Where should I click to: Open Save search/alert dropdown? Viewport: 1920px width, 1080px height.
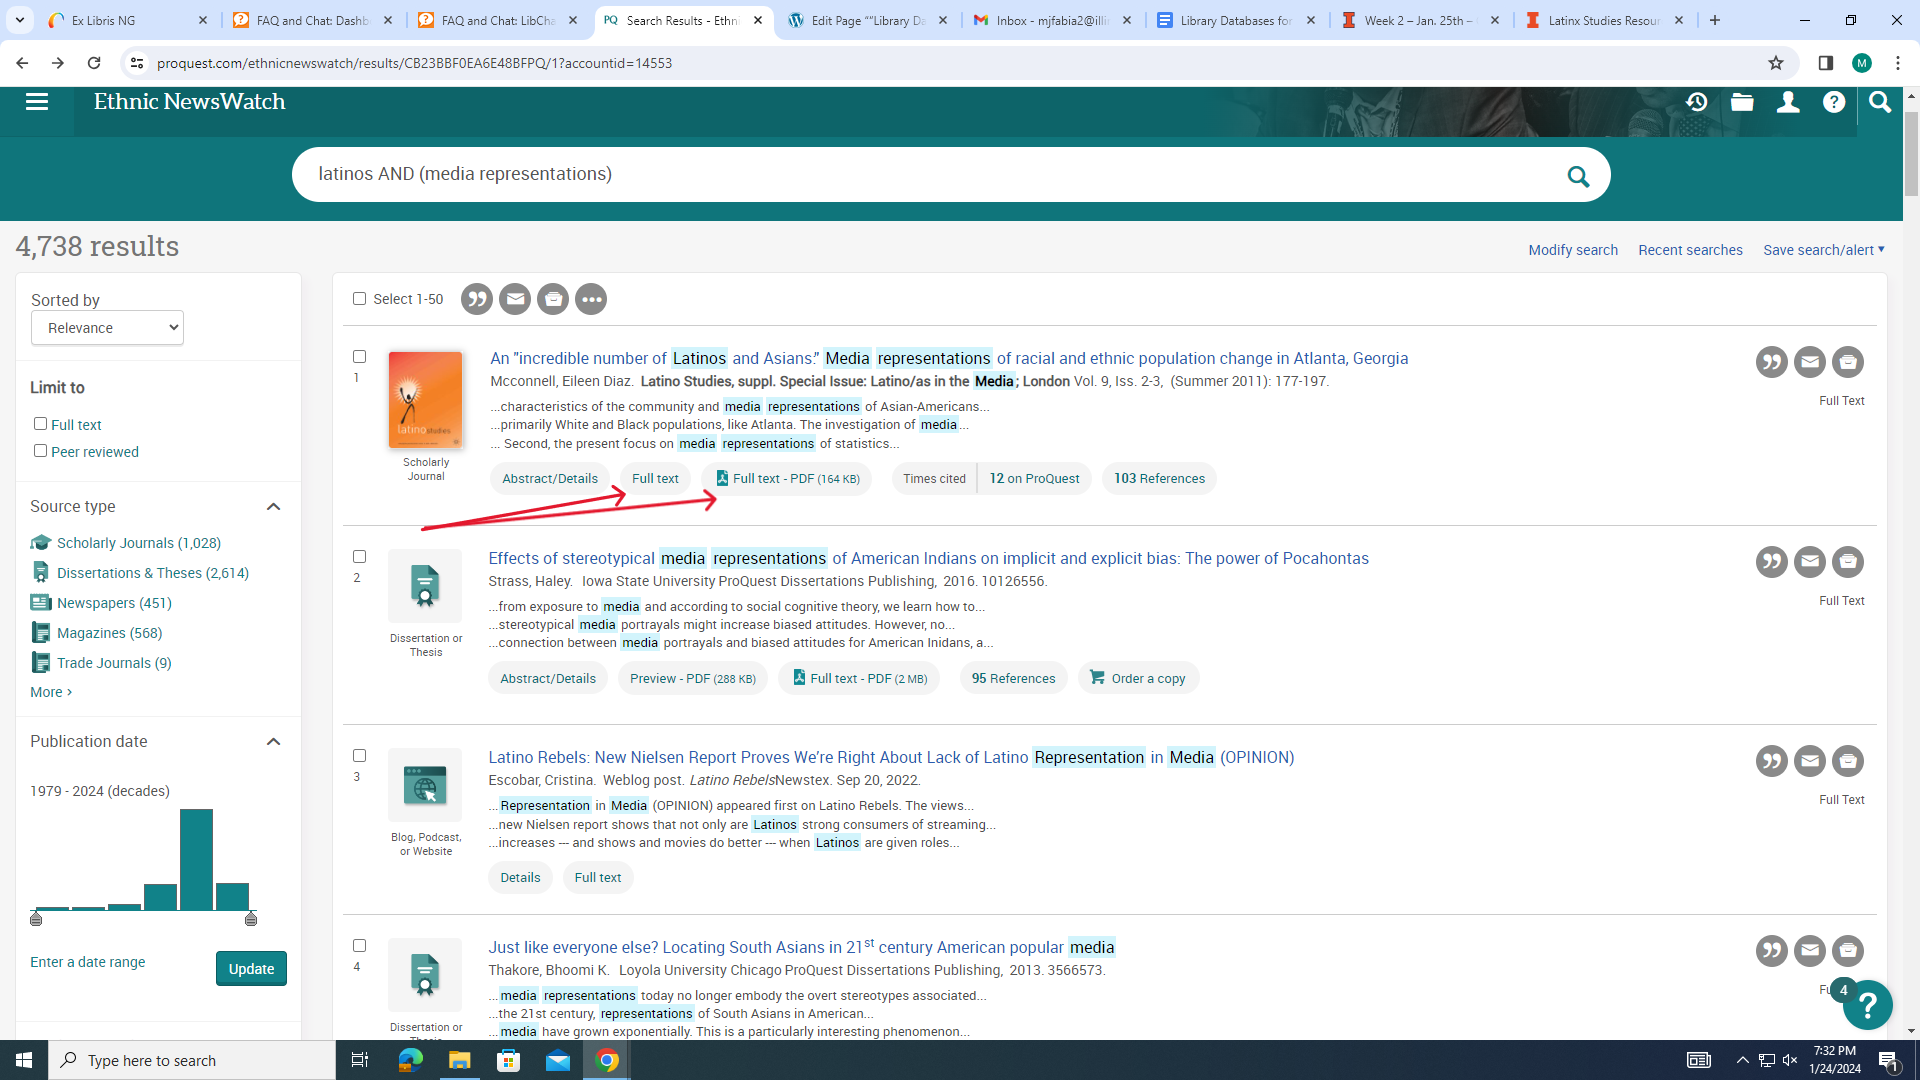[1823, 250]
